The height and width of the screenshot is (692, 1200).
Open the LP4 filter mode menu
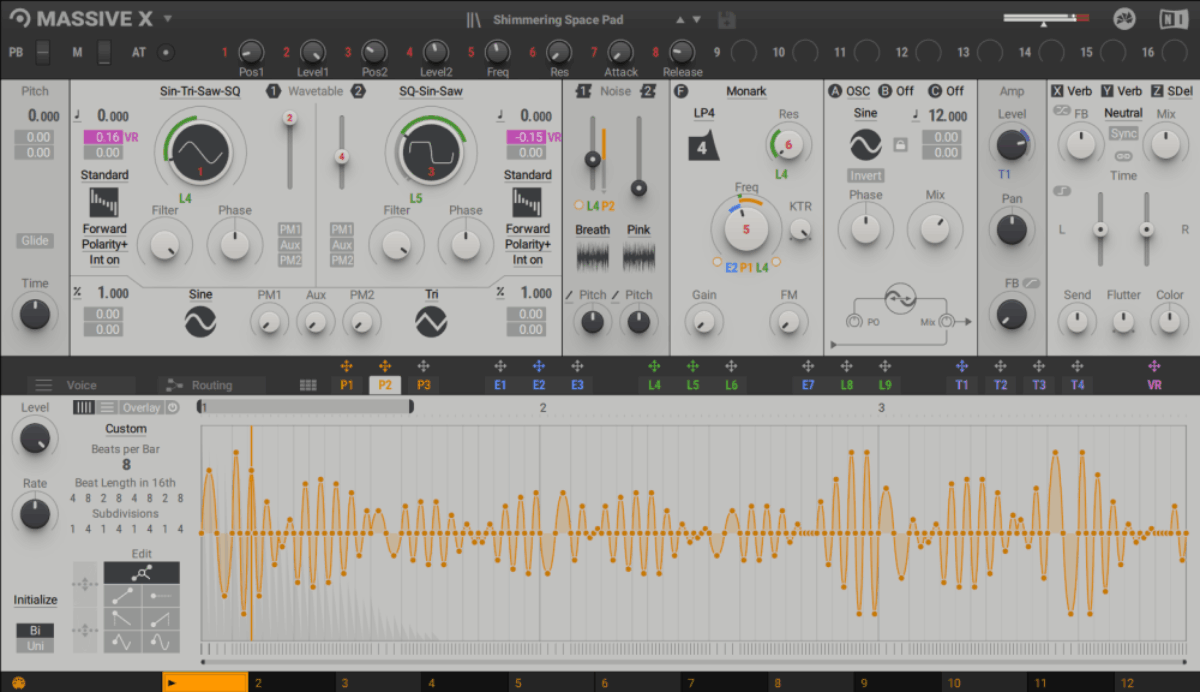coord(703,114)
